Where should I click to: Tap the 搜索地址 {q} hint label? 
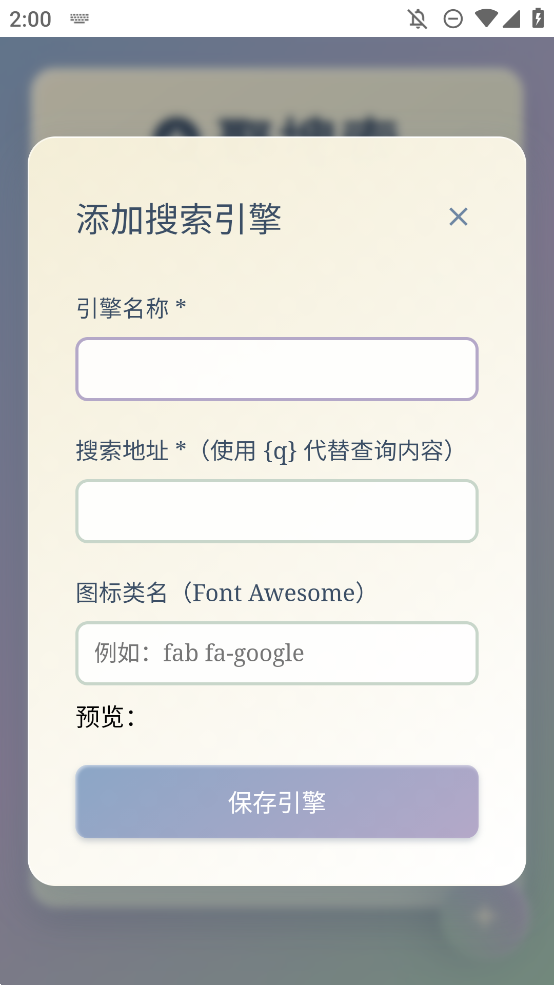pos(264,450)
